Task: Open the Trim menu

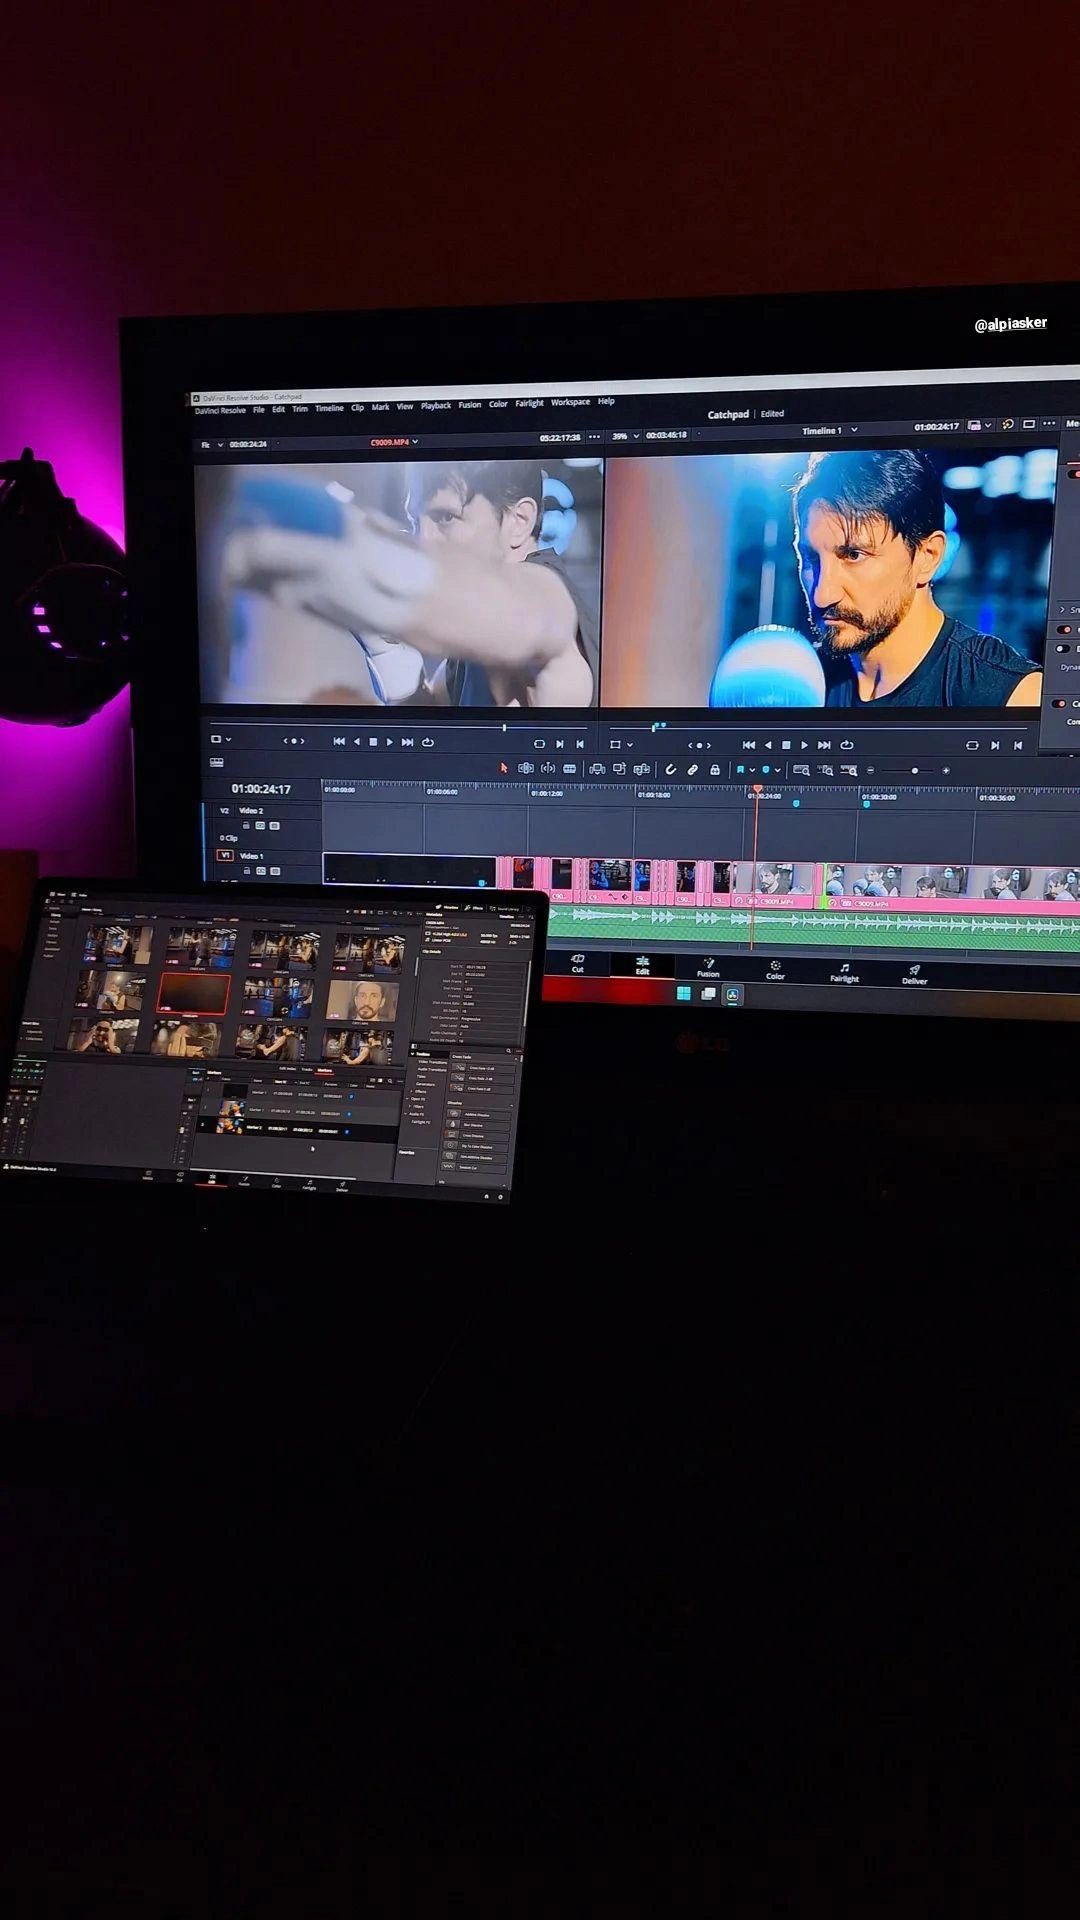Action: (300, 409)
